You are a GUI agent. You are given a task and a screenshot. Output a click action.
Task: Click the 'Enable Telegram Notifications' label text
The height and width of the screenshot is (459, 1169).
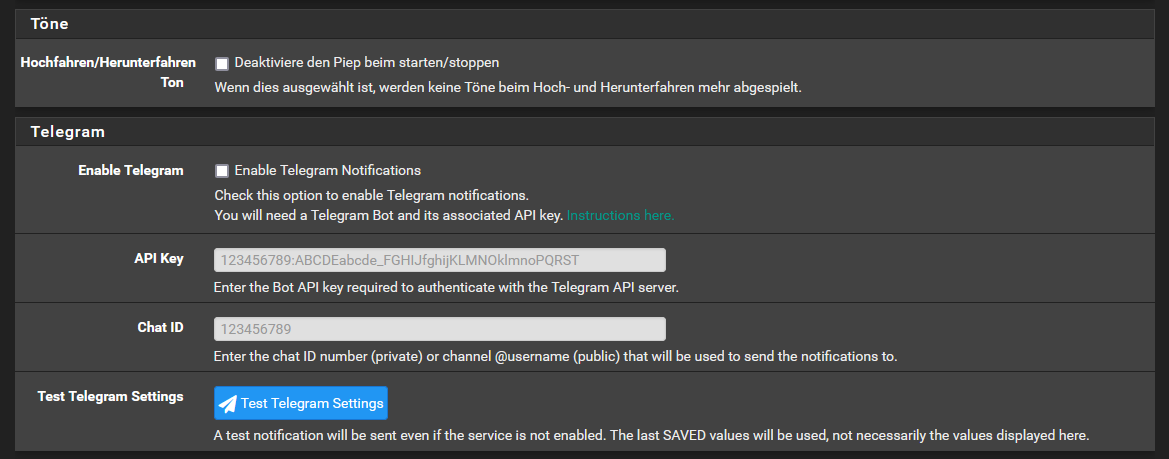pos(327,171)
